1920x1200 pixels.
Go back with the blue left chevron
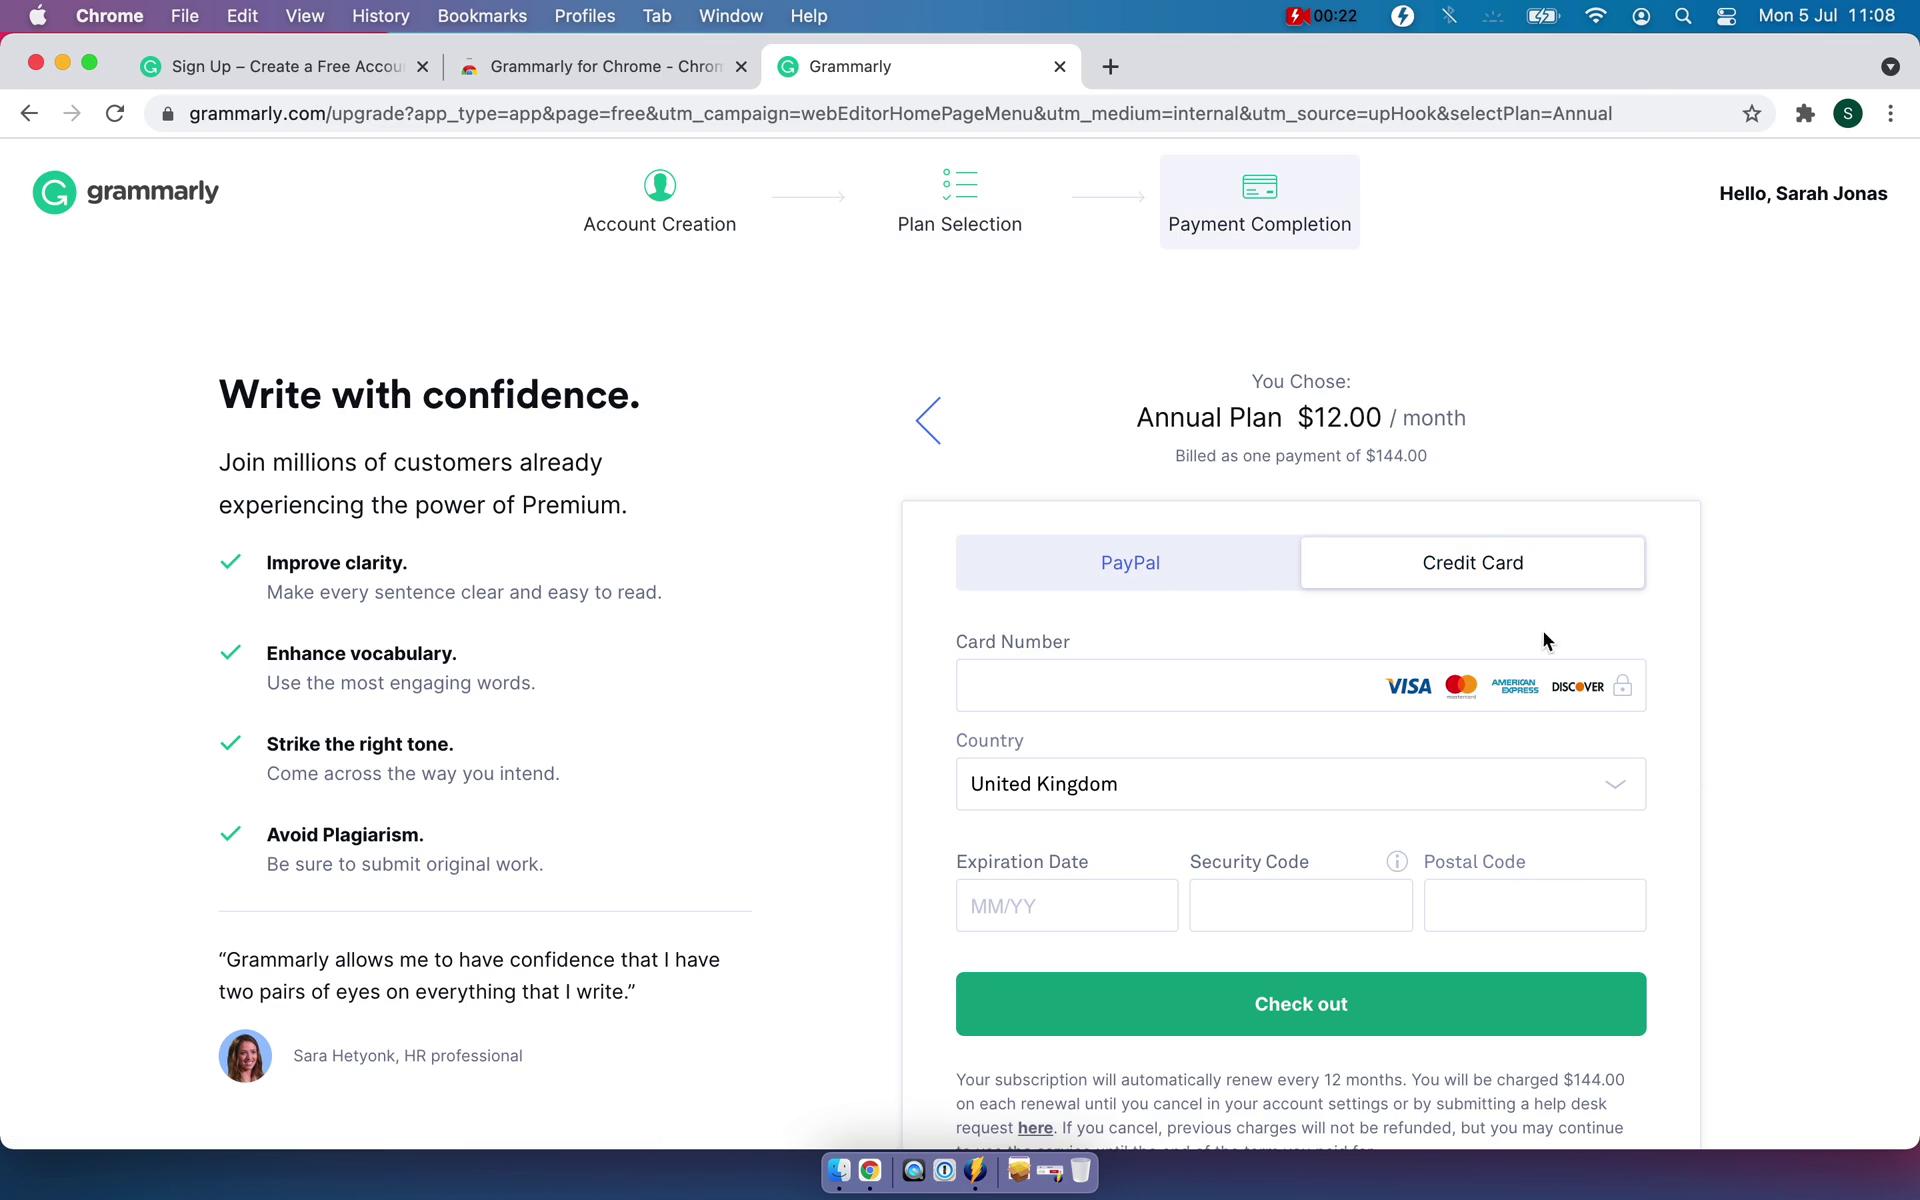coord(928,420)
